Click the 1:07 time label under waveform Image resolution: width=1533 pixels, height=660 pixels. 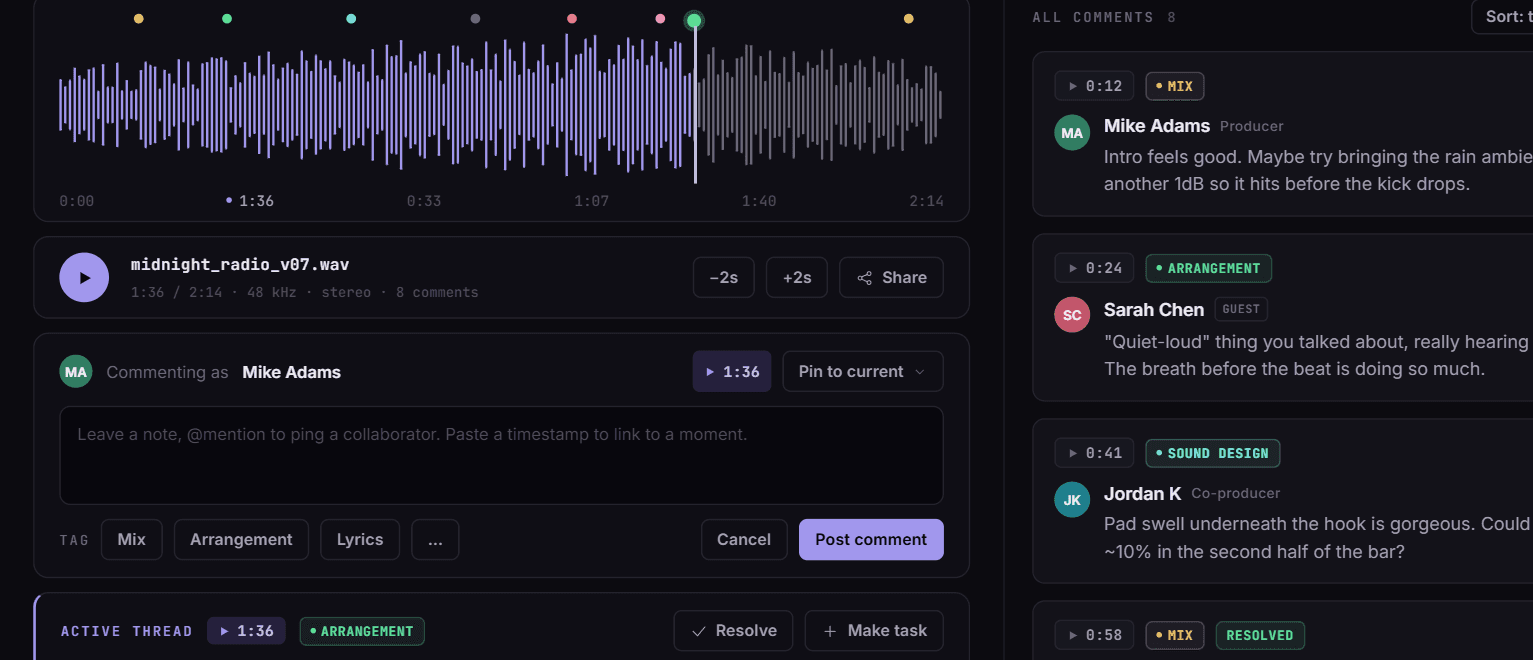(591, 201)
